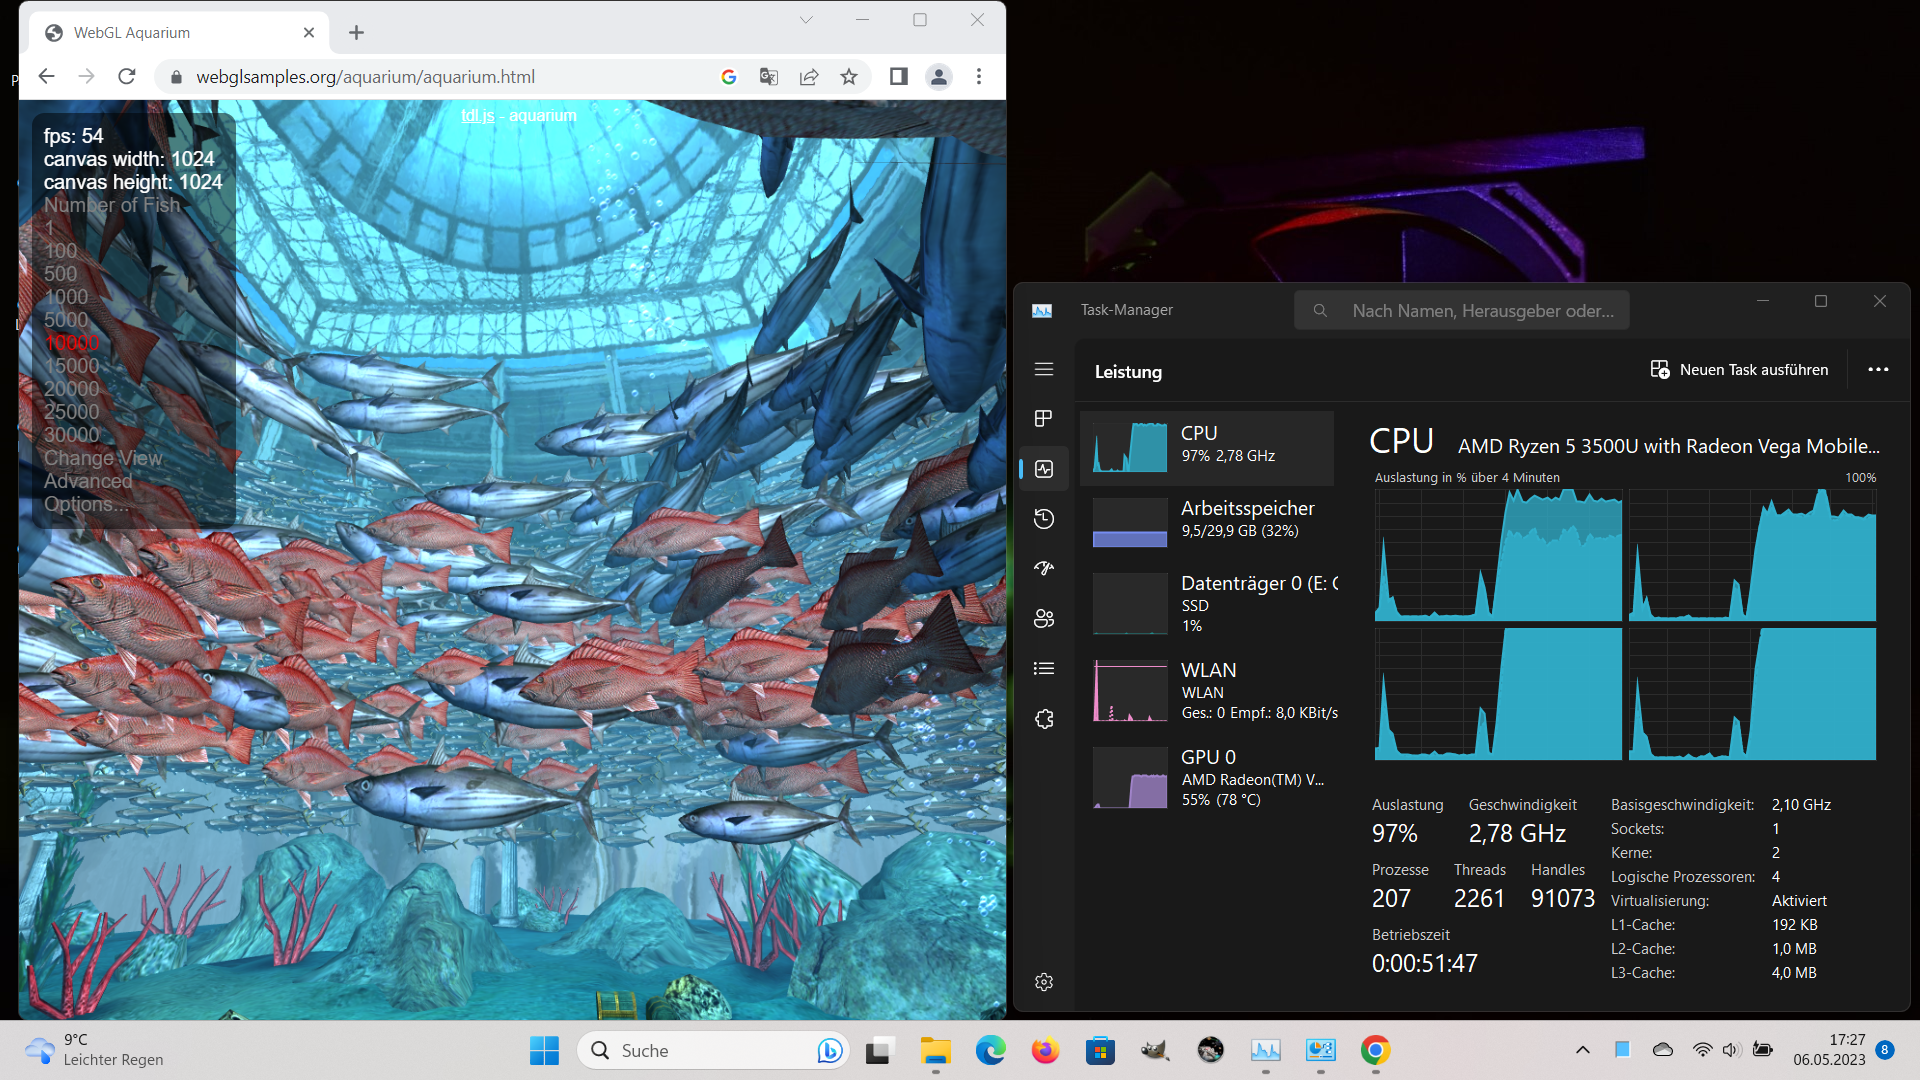Open three-dots more options in Task Manager
1920x1080 pixels.
[x=1878, y=370]
